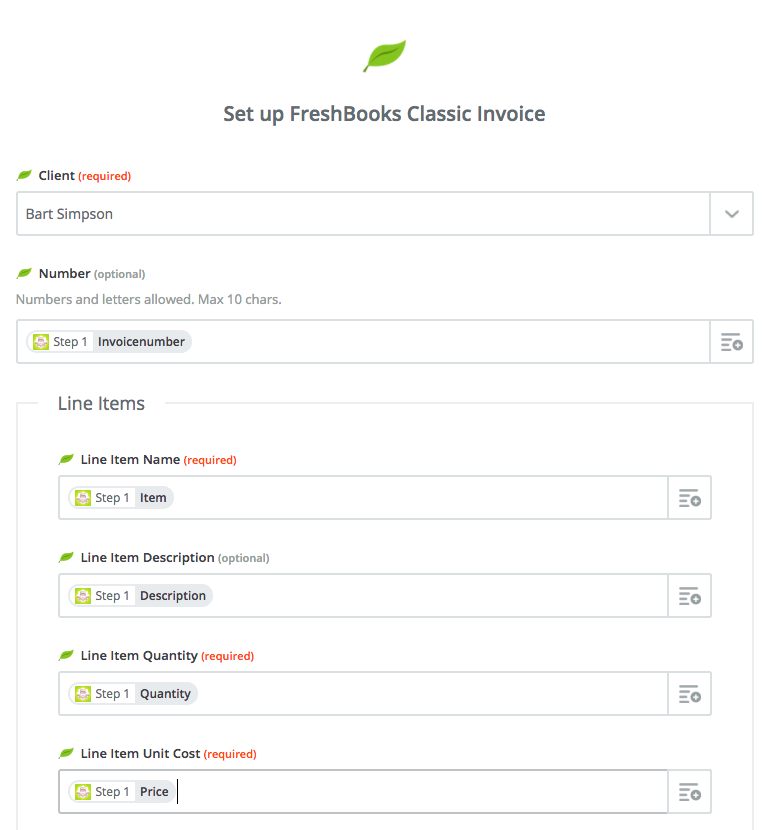Image resolution: width=770 pixels, height=830 pixels.
Task: Open the Bart Simpson client selector
Action: [363, 214]
